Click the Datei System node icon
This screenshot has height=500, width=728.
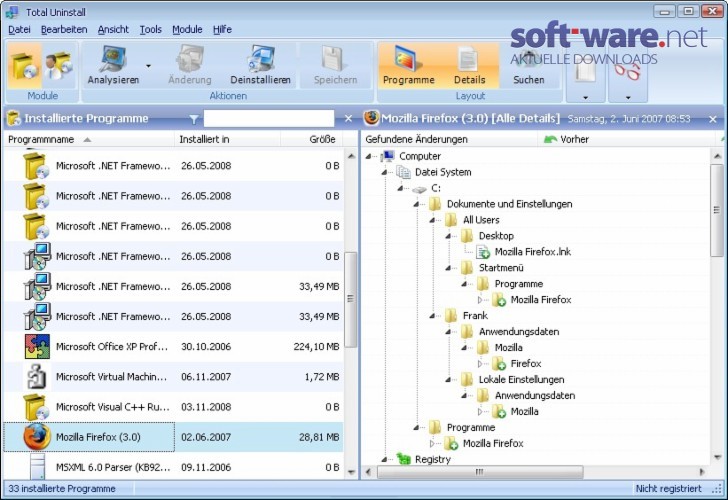point(403,172)
